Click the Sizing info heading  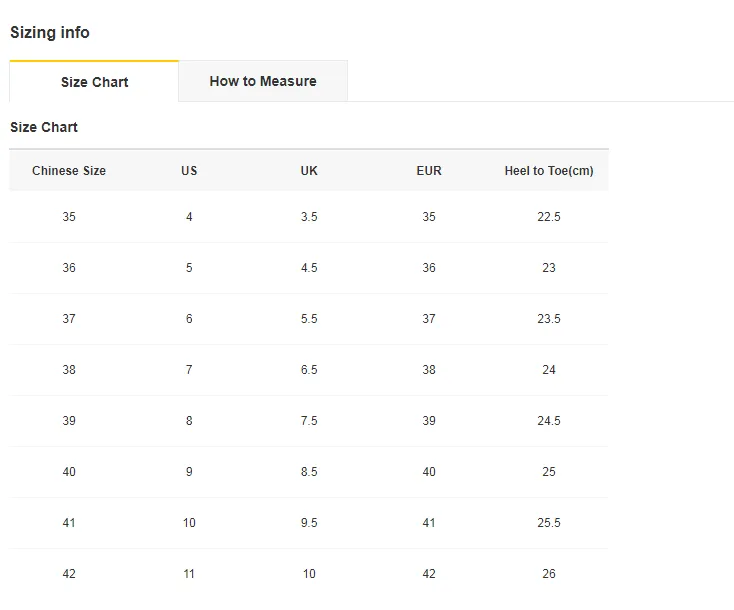point(50,33)
